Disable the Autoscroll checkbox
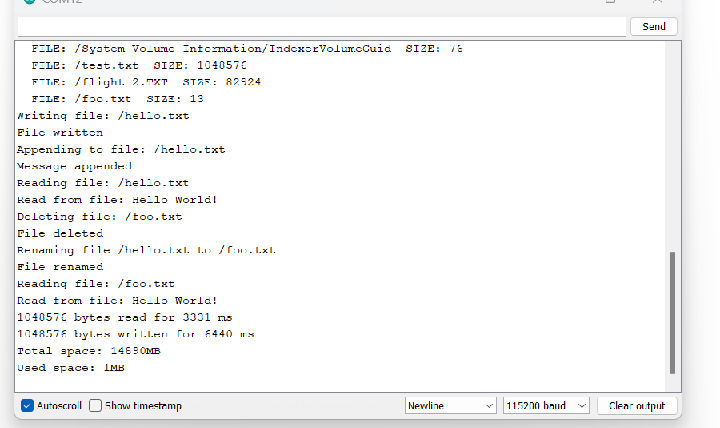Image resolution: width=720 pixels, height=428 pixels. pos(27,406)
